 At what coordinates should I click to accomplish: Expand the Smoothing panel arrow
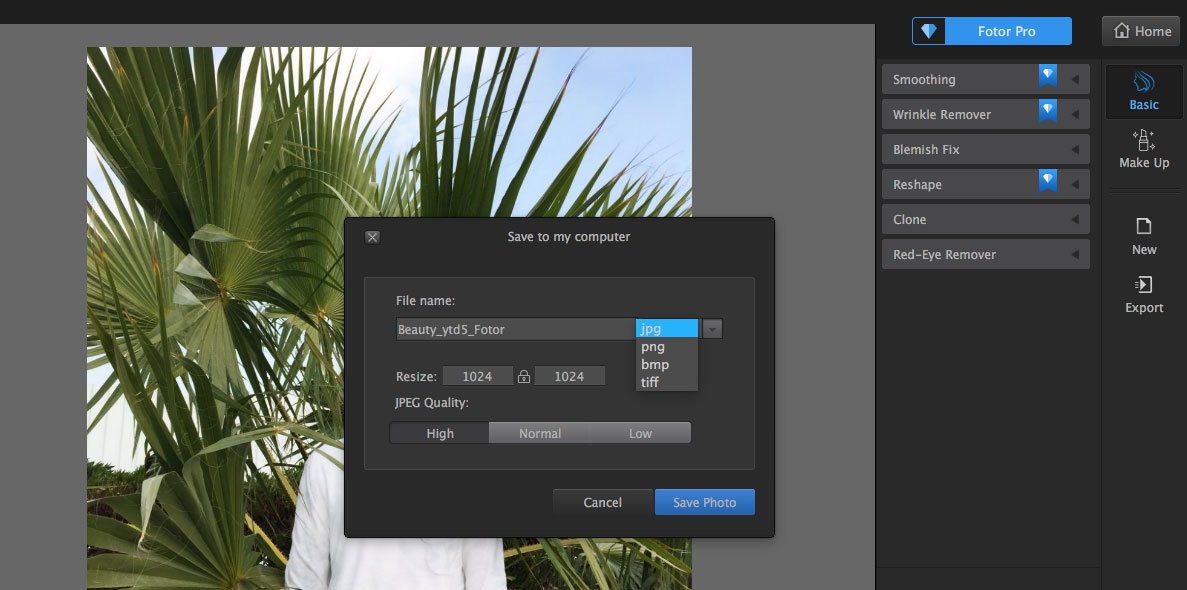[x=1074, y=80]
